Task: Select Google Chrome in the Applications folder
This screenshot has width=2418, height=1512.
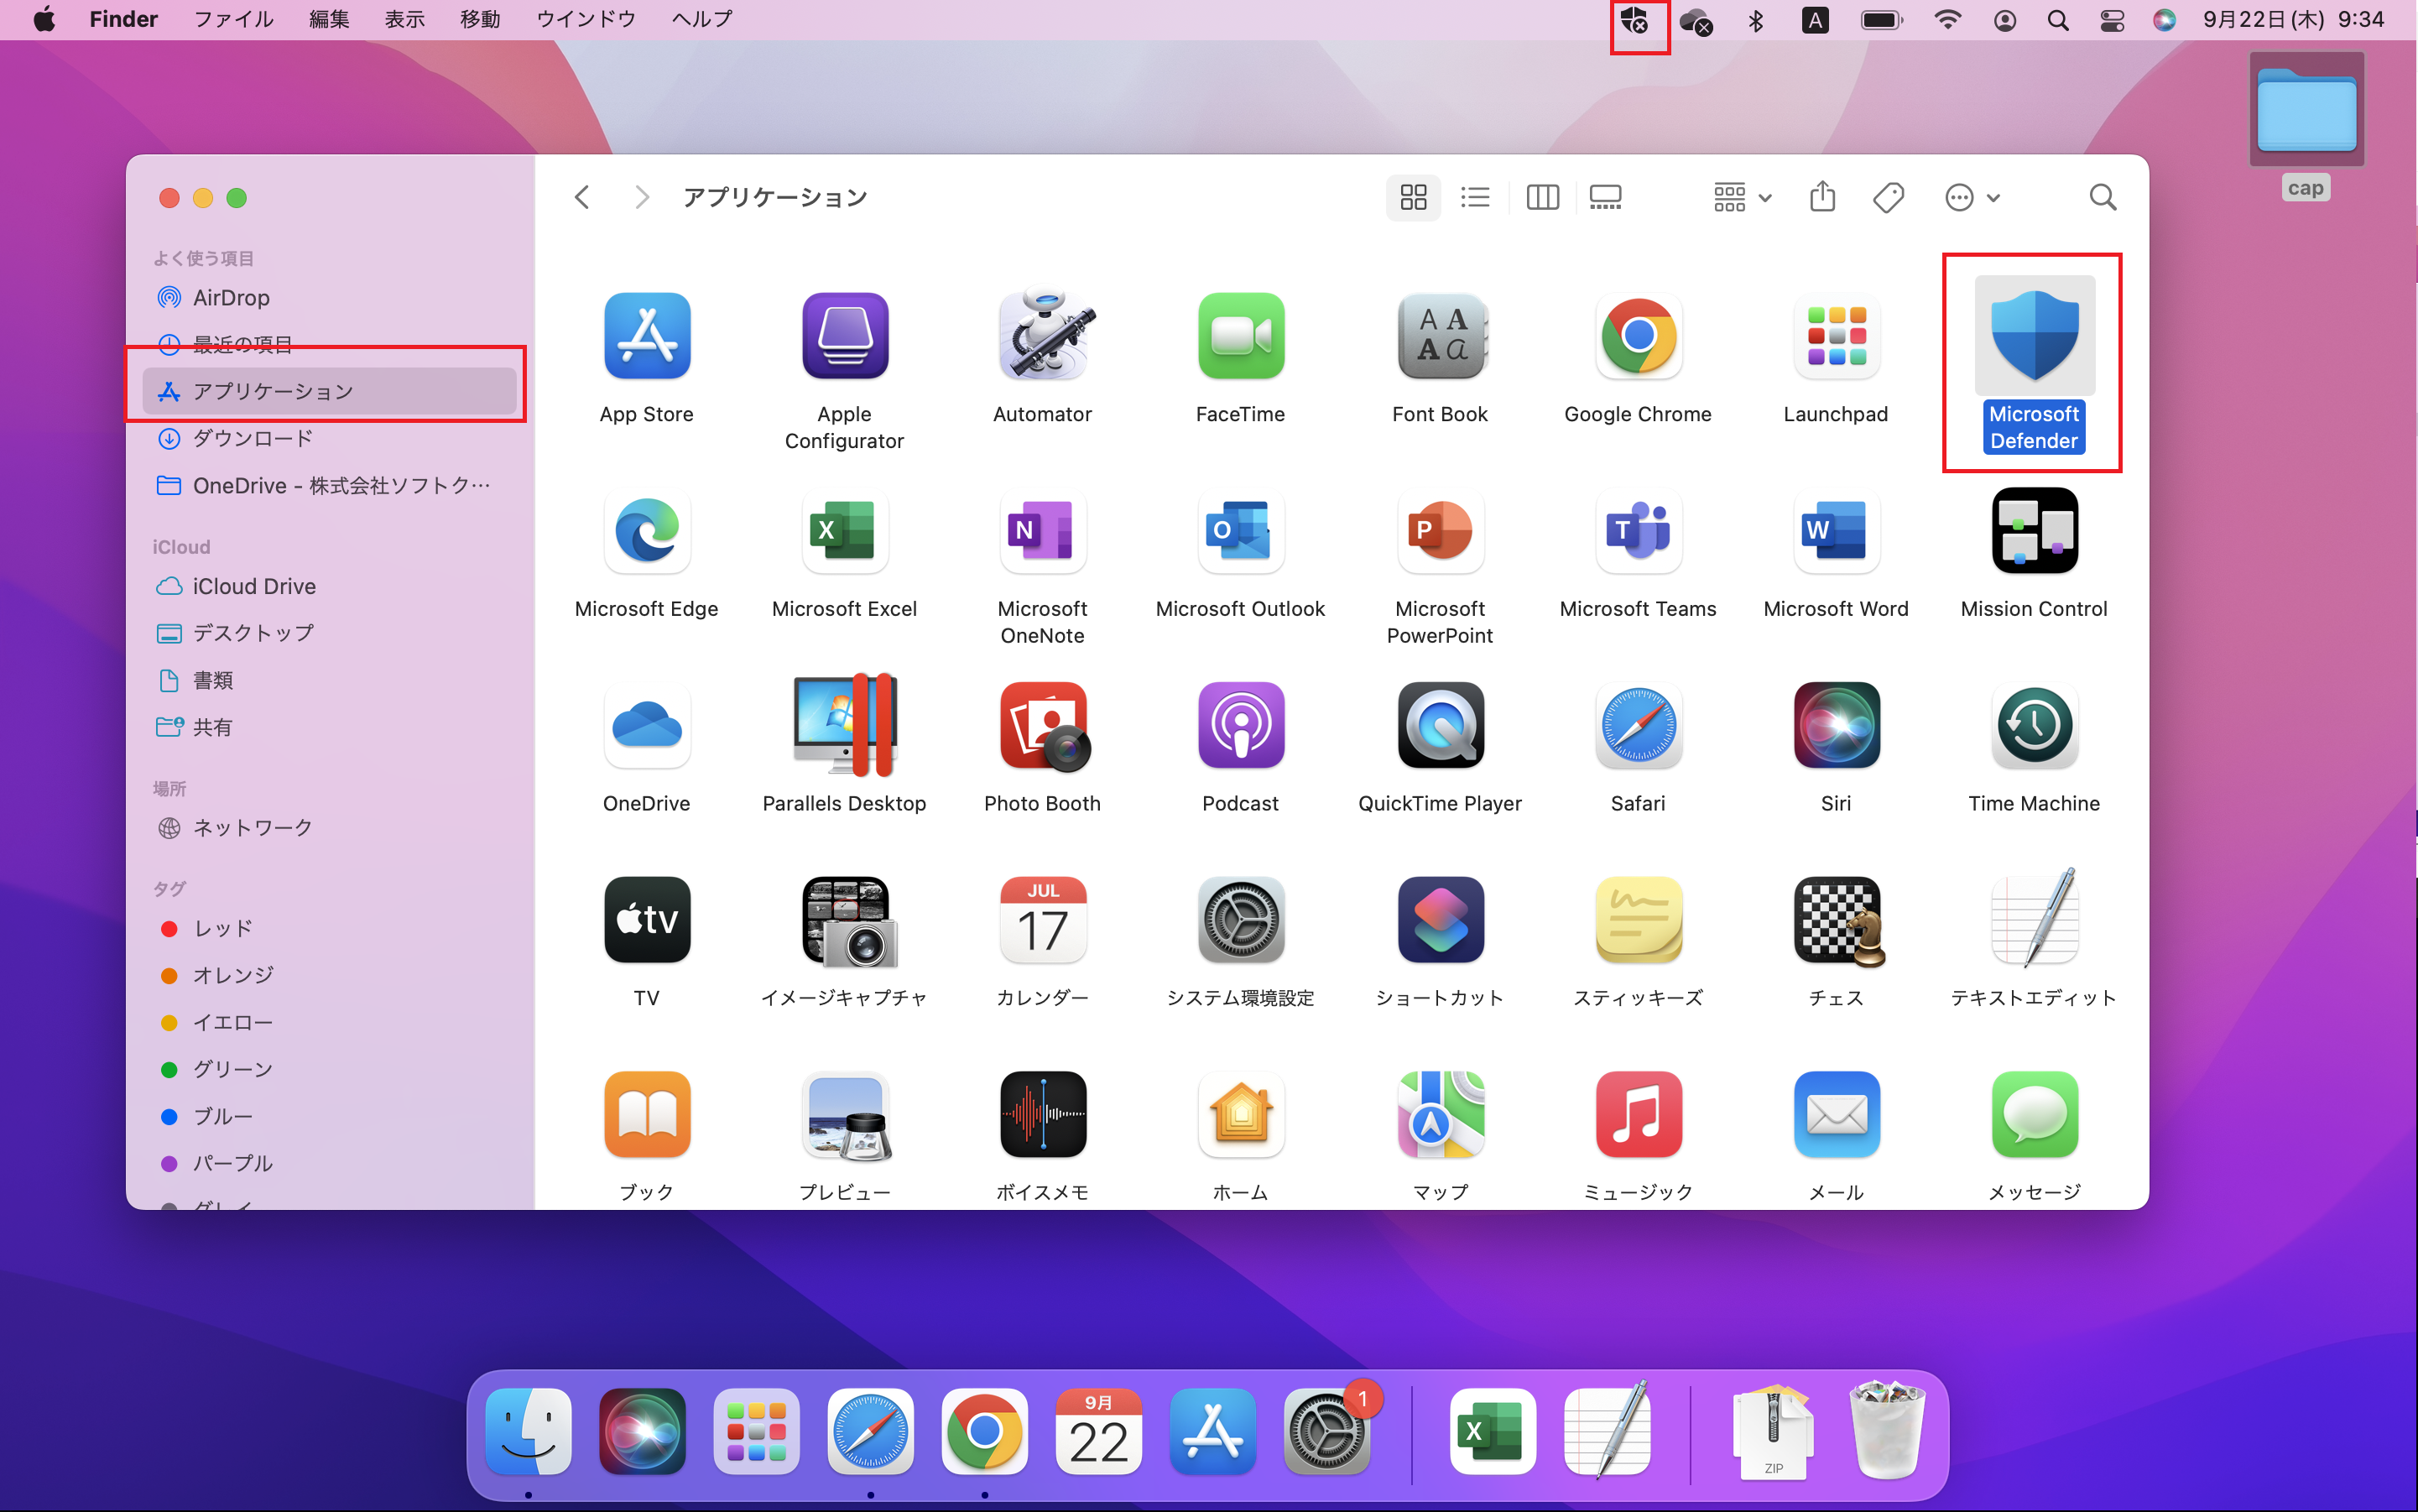Action: (x=1638, y=336)
